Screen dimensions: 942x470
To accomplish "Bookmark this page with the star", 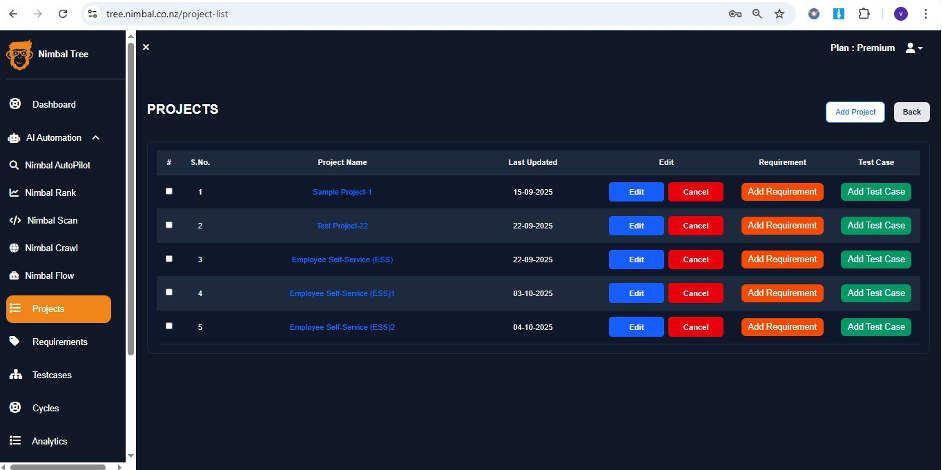I will (x=780, y=14).
